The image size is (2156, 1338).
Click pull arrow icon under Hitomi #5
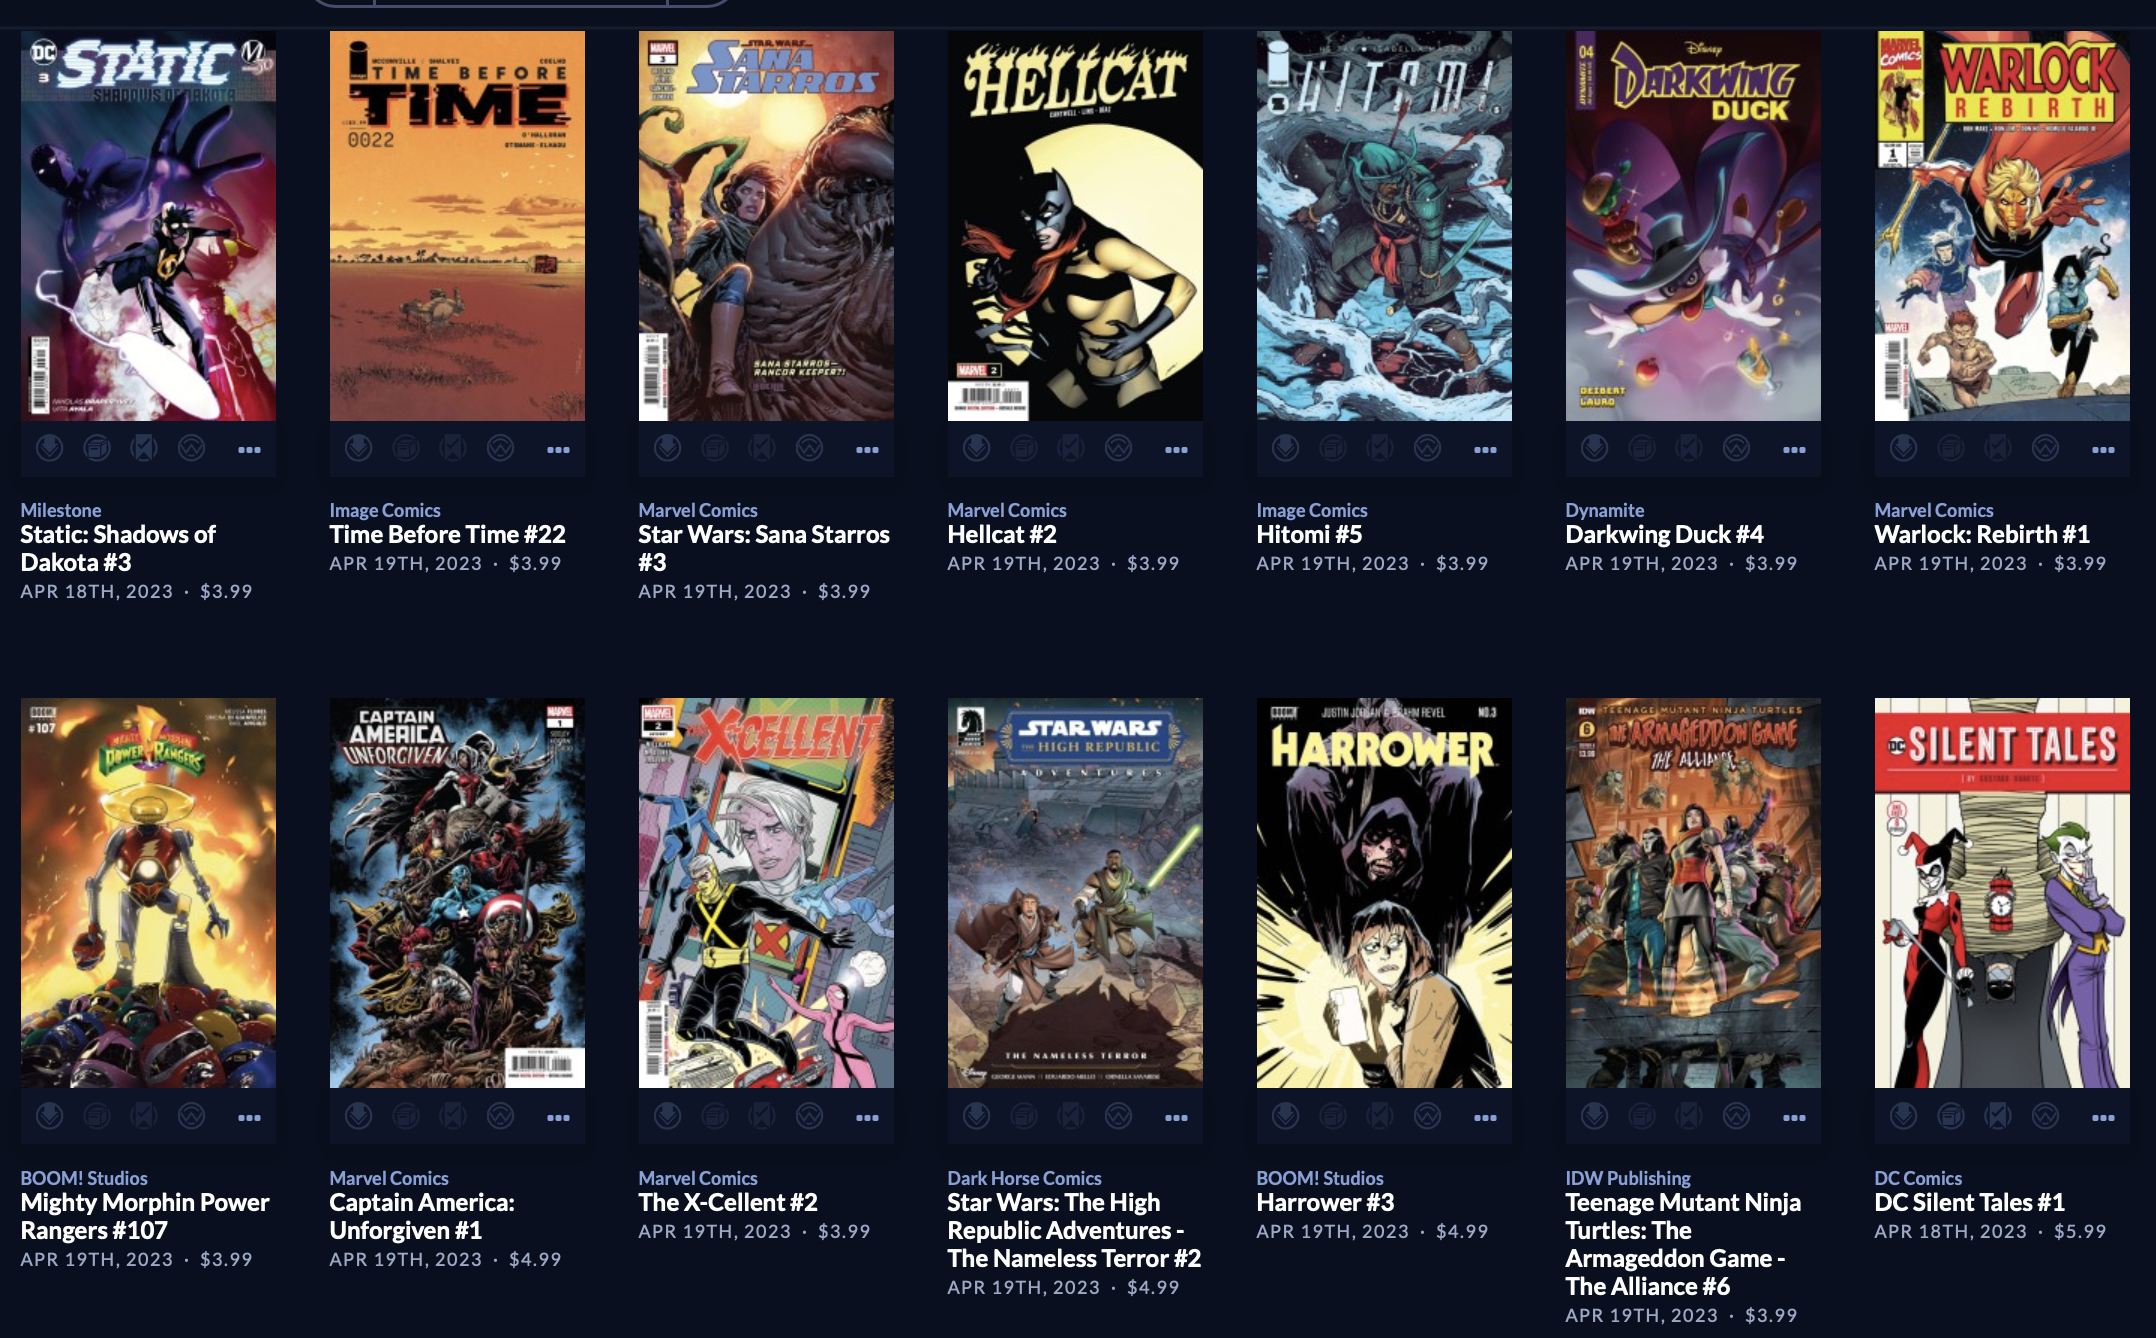[1285, 448]
